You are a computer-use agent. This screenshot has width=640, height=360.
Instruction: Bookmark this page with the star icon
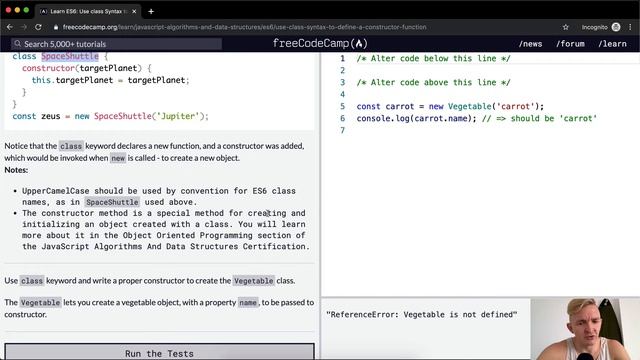565,27
